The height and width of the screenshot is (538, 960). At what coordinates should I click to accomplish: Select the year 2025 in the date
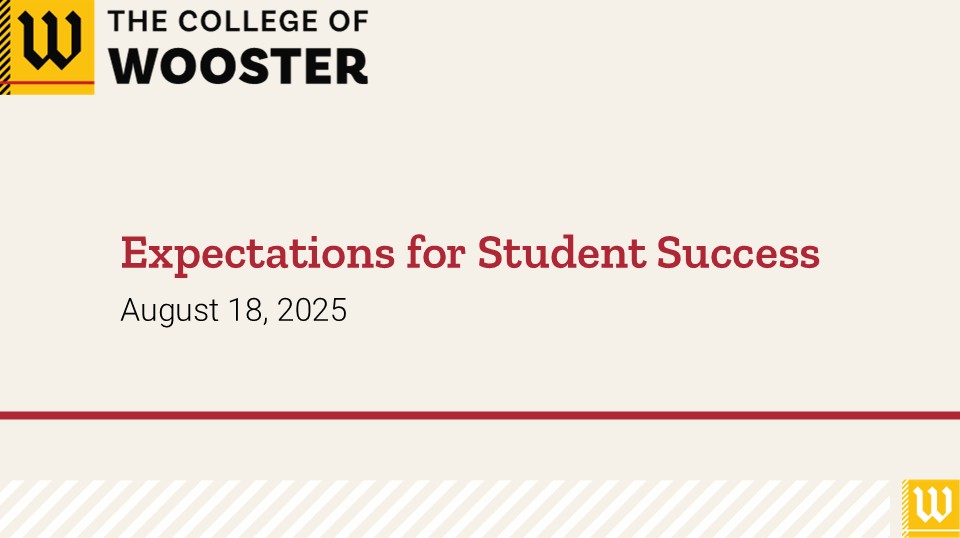pyautogui.click(x=312, y=310)
